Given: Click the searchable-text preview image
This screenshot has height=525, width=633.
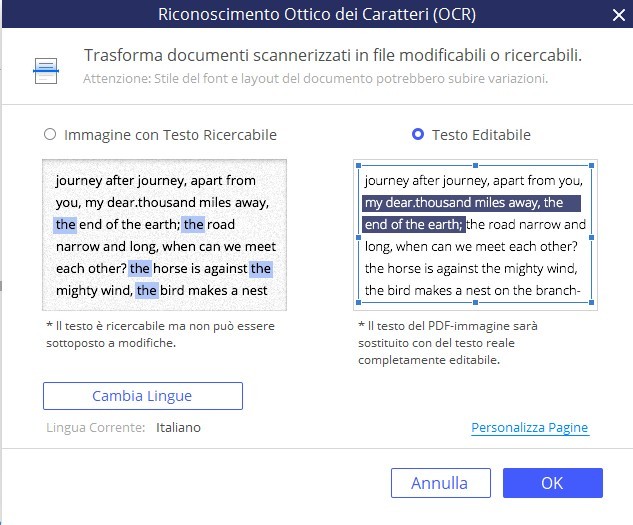Looking at the screenshot, I should tap(164, 235).
